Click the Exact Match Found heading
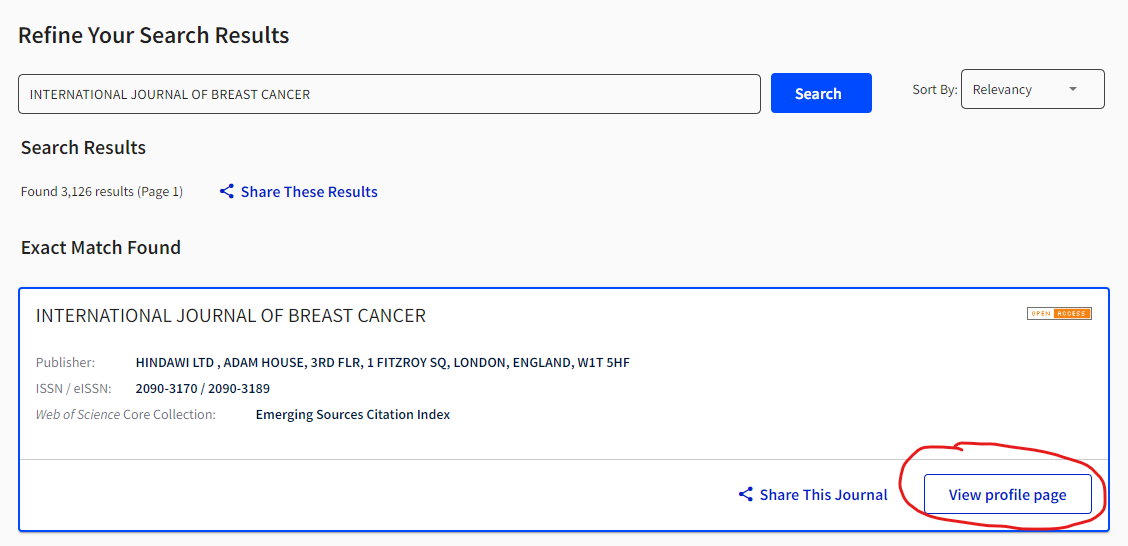The height and width of the screenshot is (546, 1128). (101, 247)
